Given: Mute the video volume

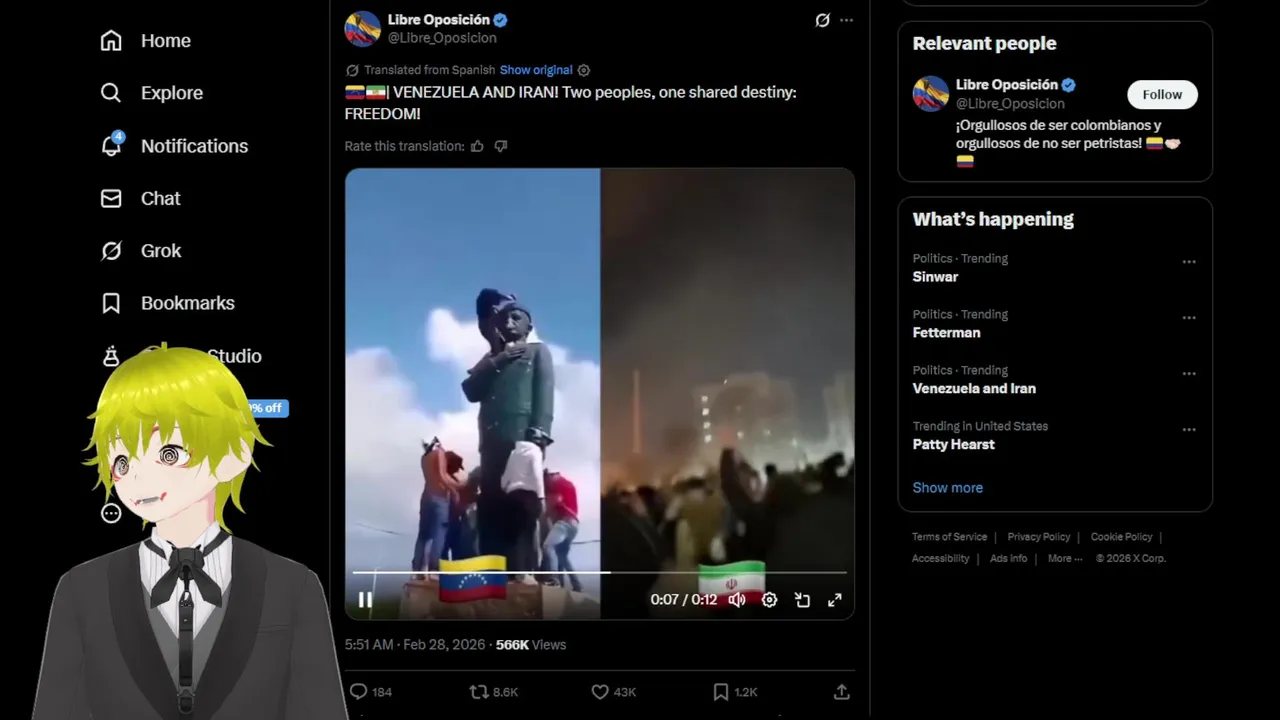Looking at the screenshot, I should point(737,600).
